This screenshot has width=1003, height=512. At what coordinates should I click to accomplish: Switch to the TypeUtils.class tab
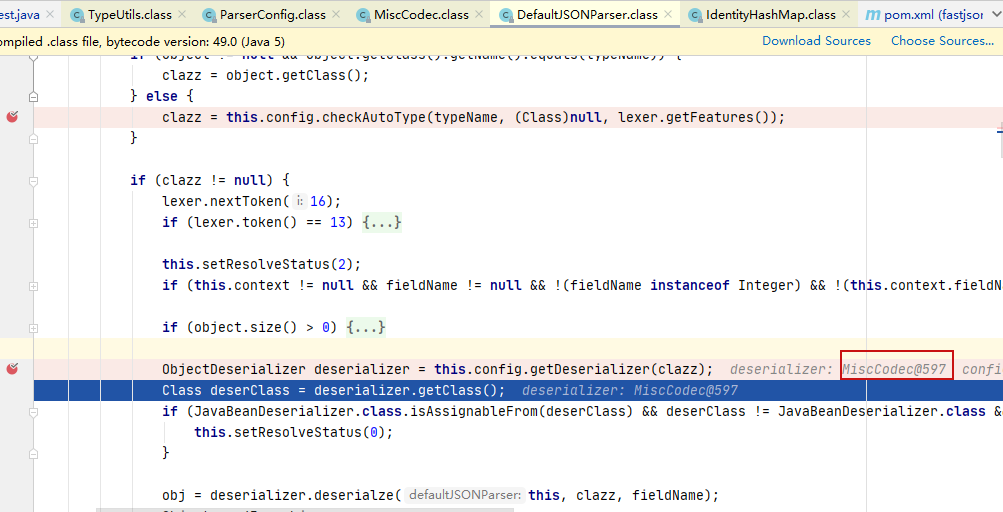(x=130, y=14)
